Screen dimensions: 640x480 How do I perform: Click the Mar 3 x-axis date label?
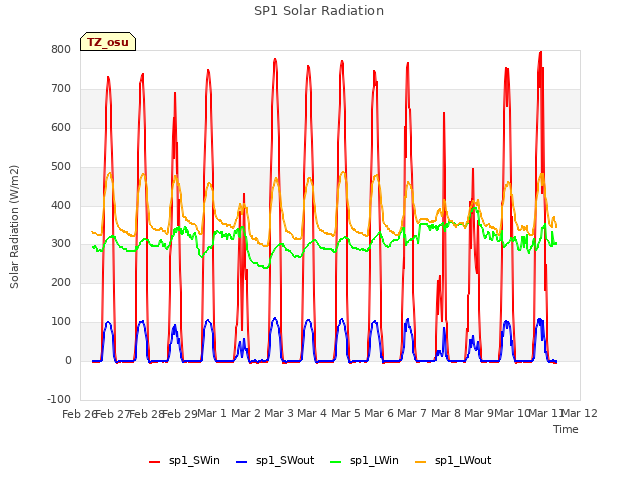279,413
